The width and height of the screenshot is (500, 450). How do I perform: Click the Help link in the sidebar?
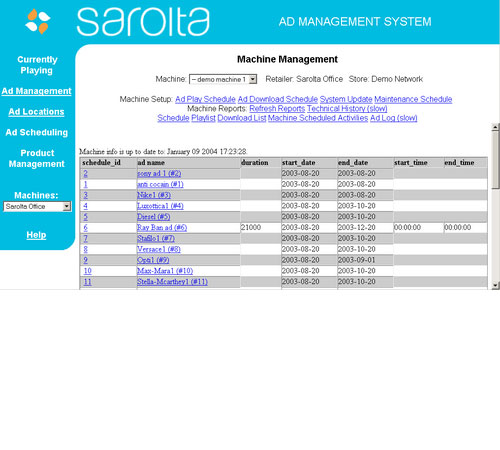[36, 235]
